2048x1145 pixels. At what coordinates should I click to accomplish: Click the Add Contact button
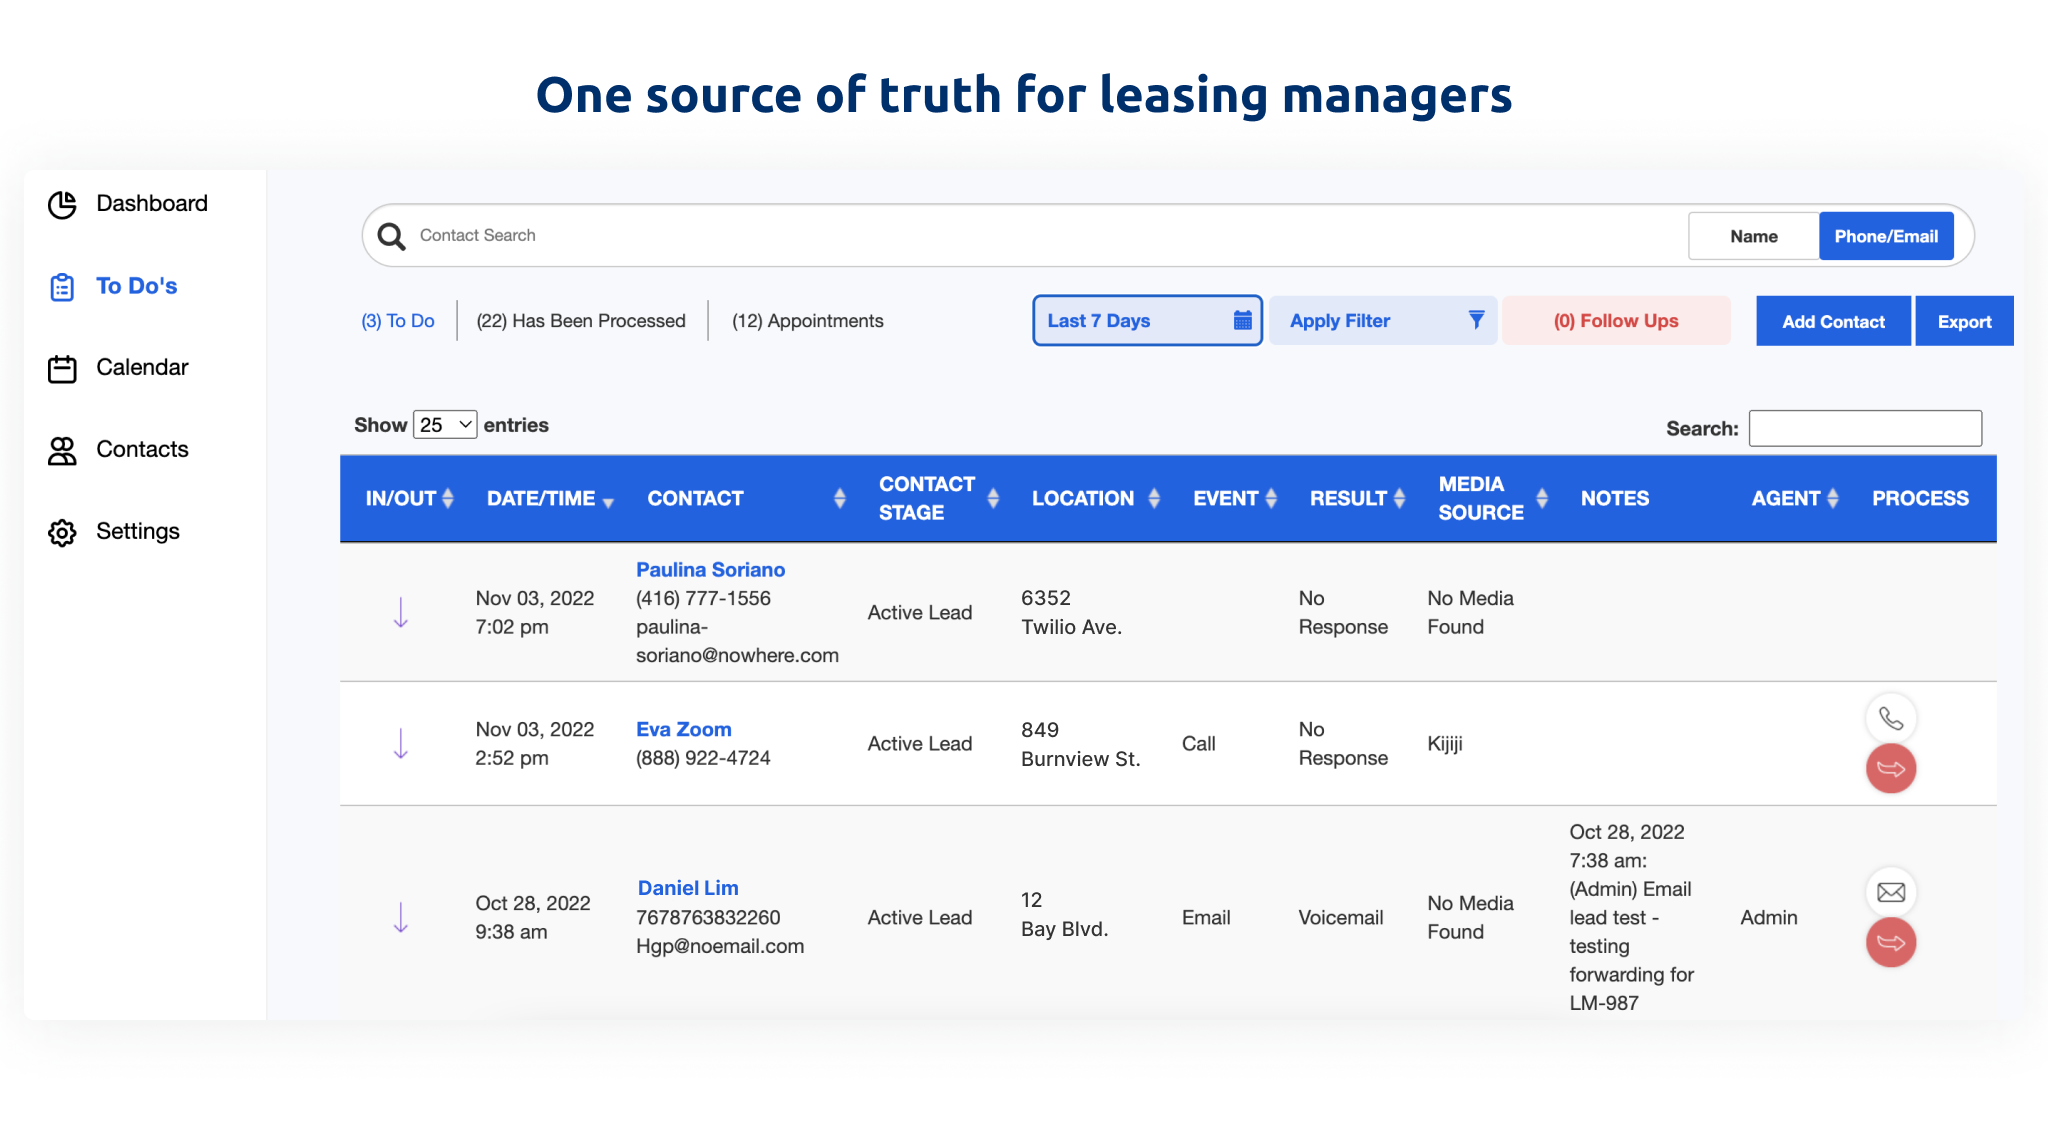tap(1832, 320)
